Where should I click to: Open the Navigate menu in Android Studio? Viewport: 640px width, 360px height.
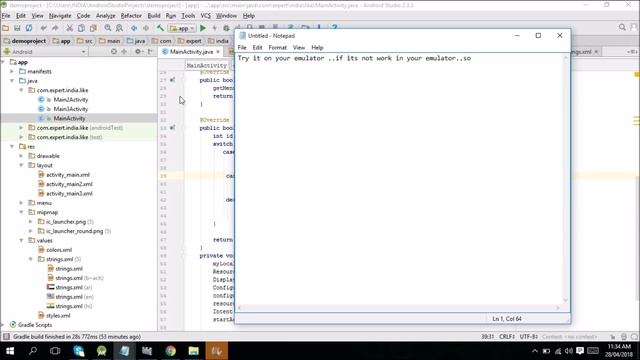[x=60, y=16]
